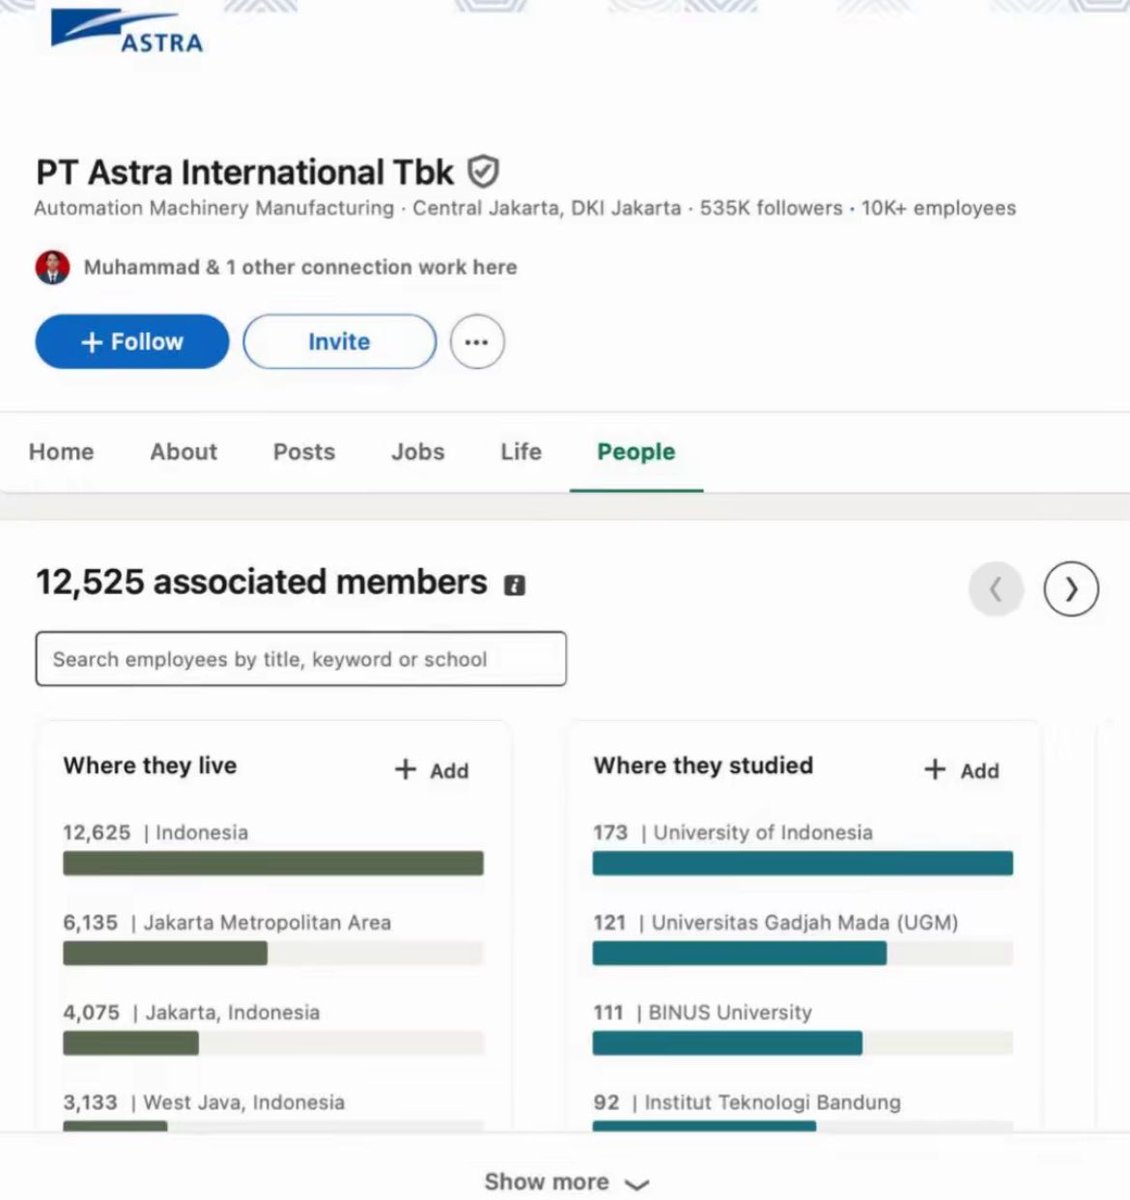Click the previous carousel arrow button
Image resolution: width=1130 pixels, height=1200 pixels.
click(x=996, y=590)
